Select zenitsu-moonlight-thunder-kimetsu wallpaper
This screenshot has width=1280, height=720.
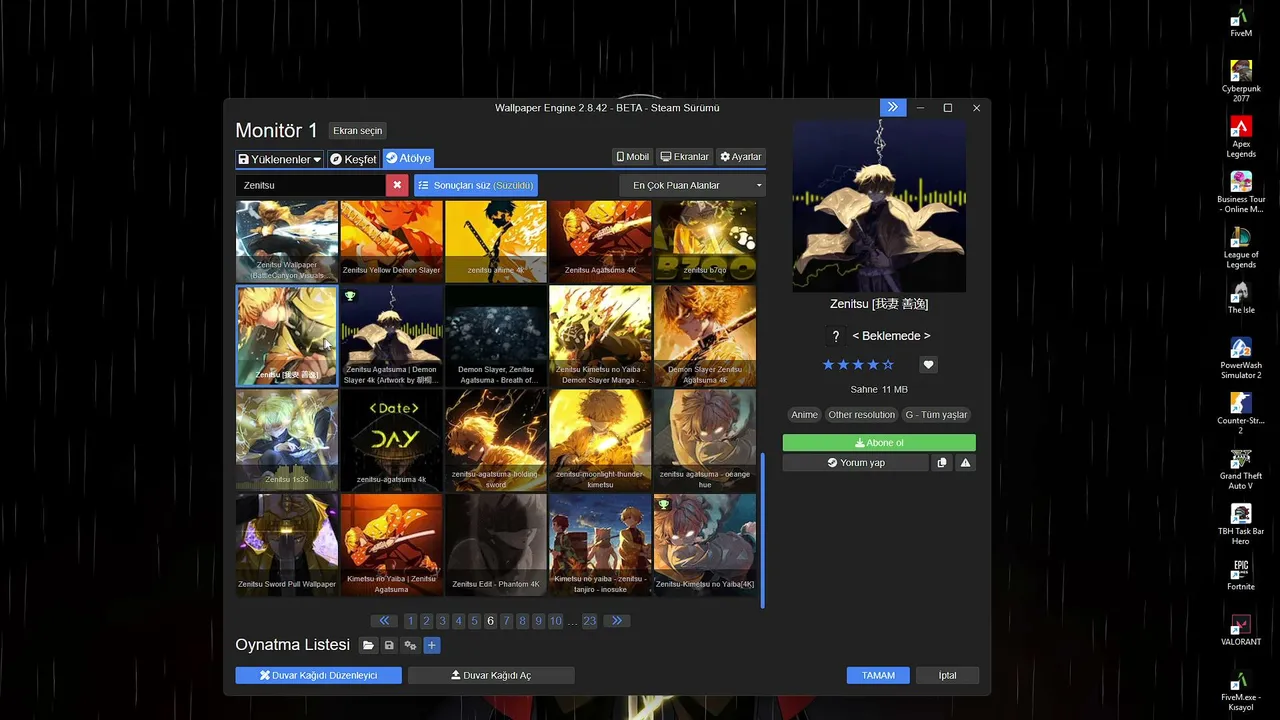tap(600, 440)
